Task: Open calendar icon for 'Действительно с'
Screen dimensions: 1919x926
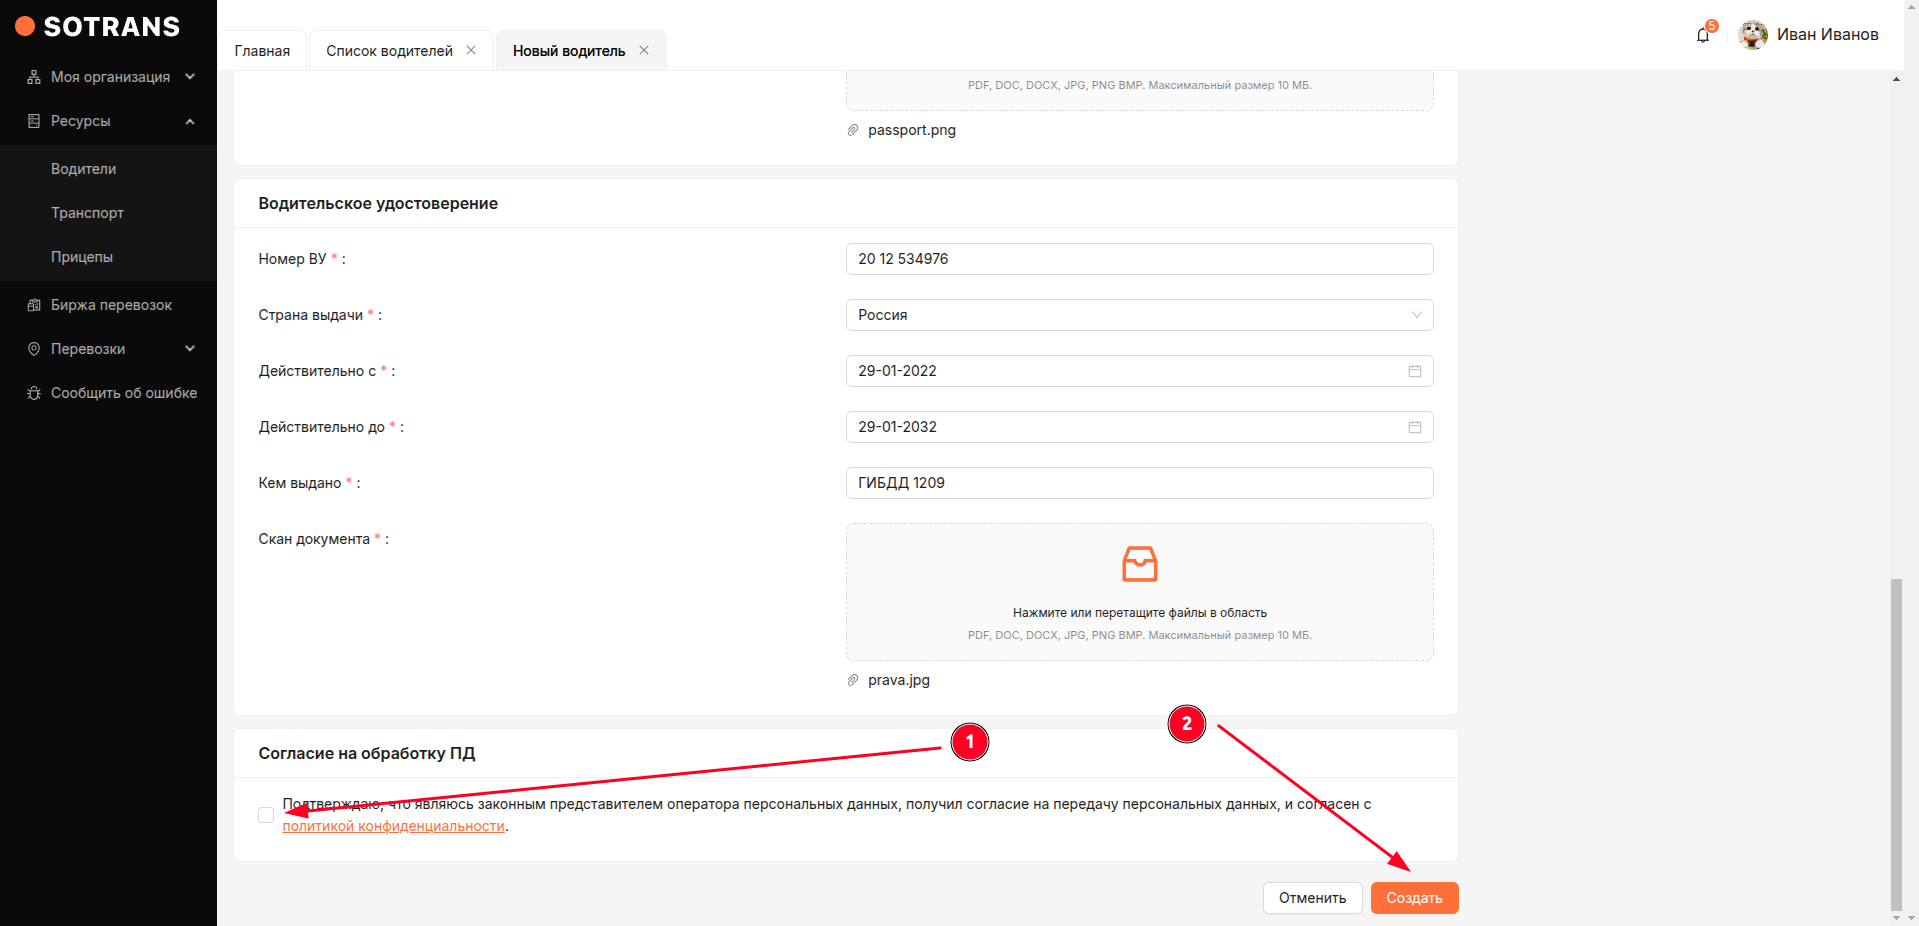Action: coord(1414,371)
